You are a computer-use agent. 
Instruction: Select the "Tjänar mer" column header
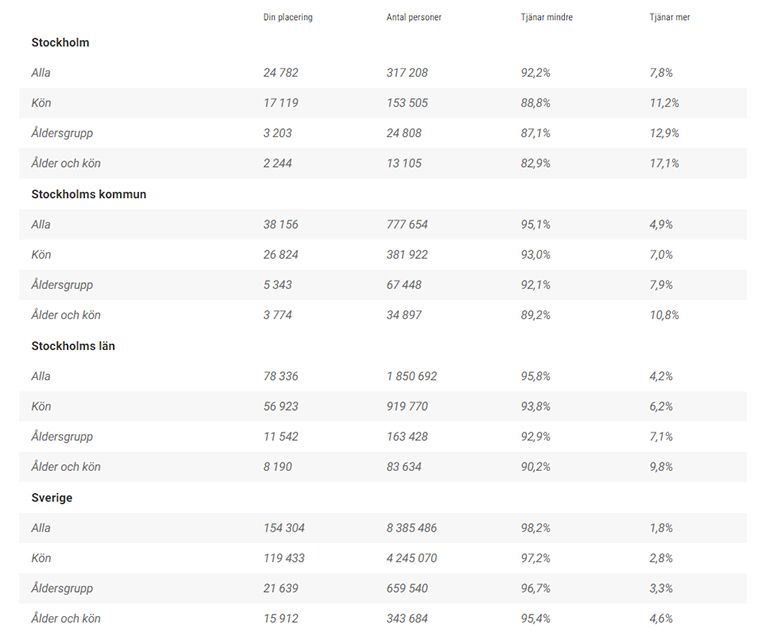click(669, 18)
